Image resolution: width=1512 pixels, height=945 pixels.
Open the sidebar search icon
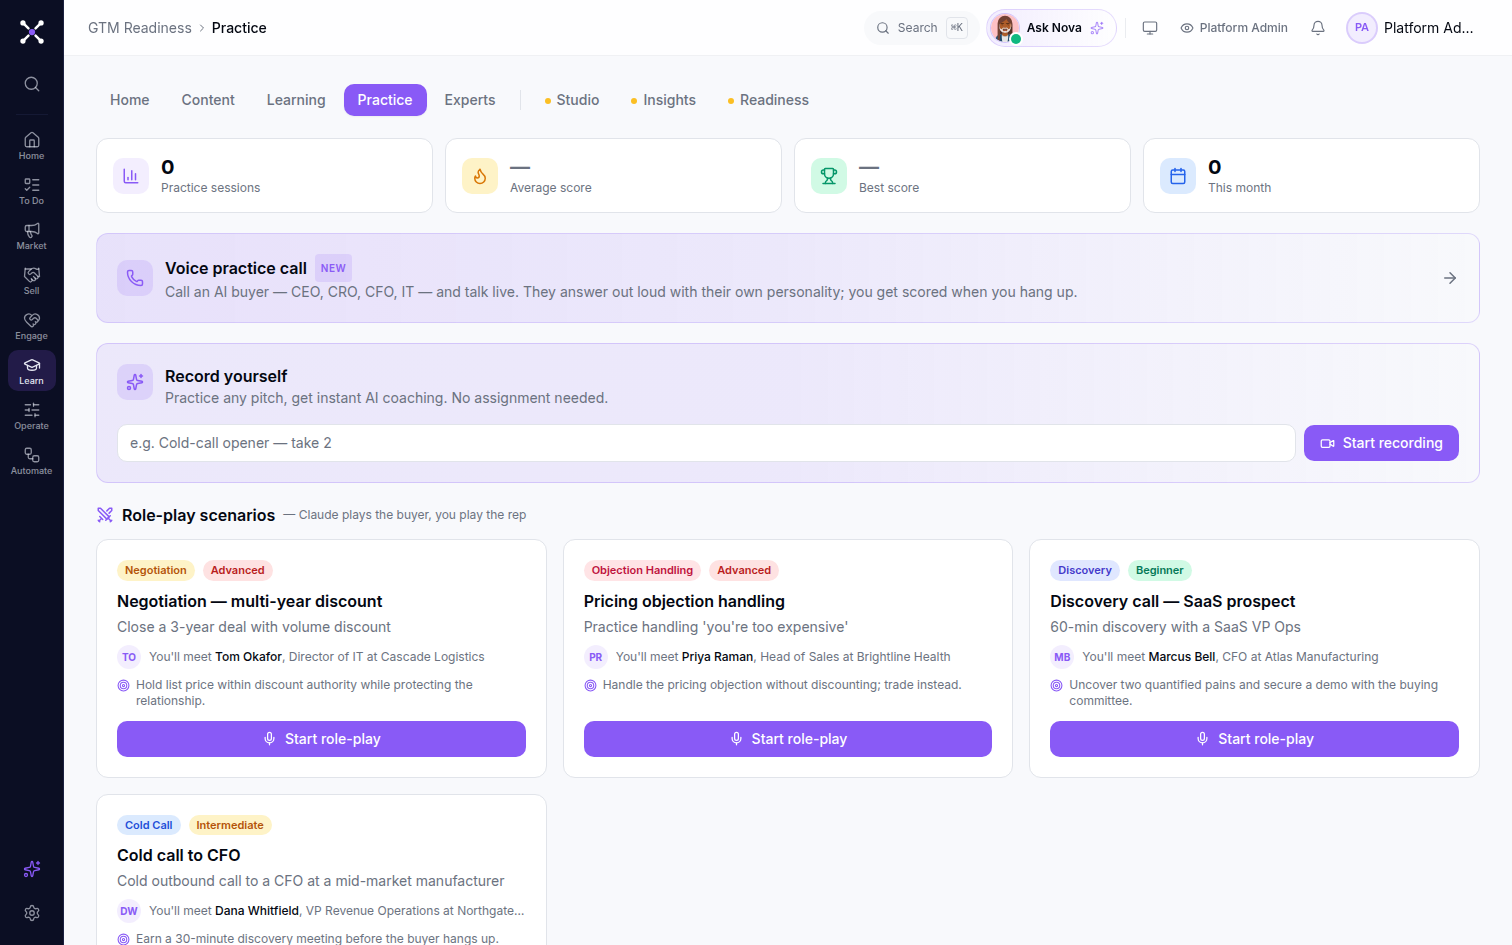coord(32,84)
